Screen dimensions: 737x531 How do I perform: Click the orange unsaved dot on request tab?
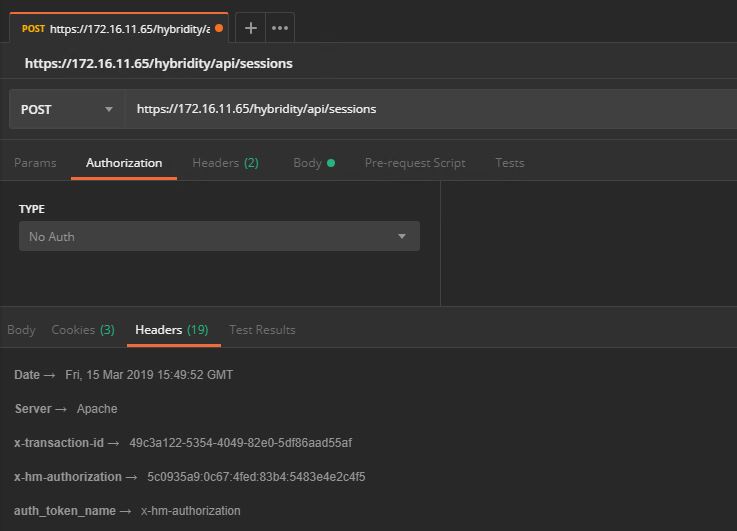219,28
